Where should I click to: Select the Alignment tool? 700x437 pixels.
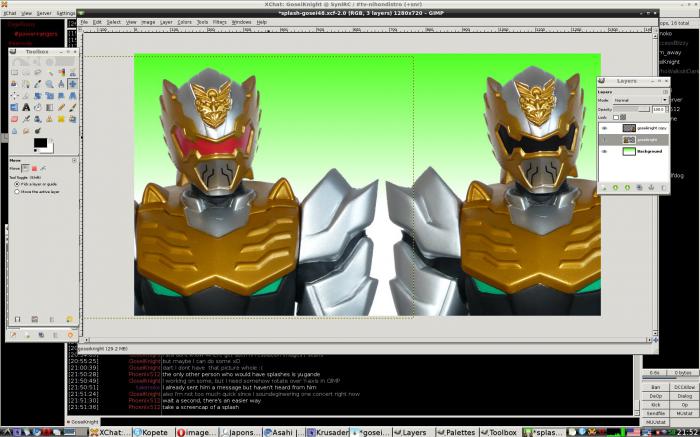coord(14,96)
